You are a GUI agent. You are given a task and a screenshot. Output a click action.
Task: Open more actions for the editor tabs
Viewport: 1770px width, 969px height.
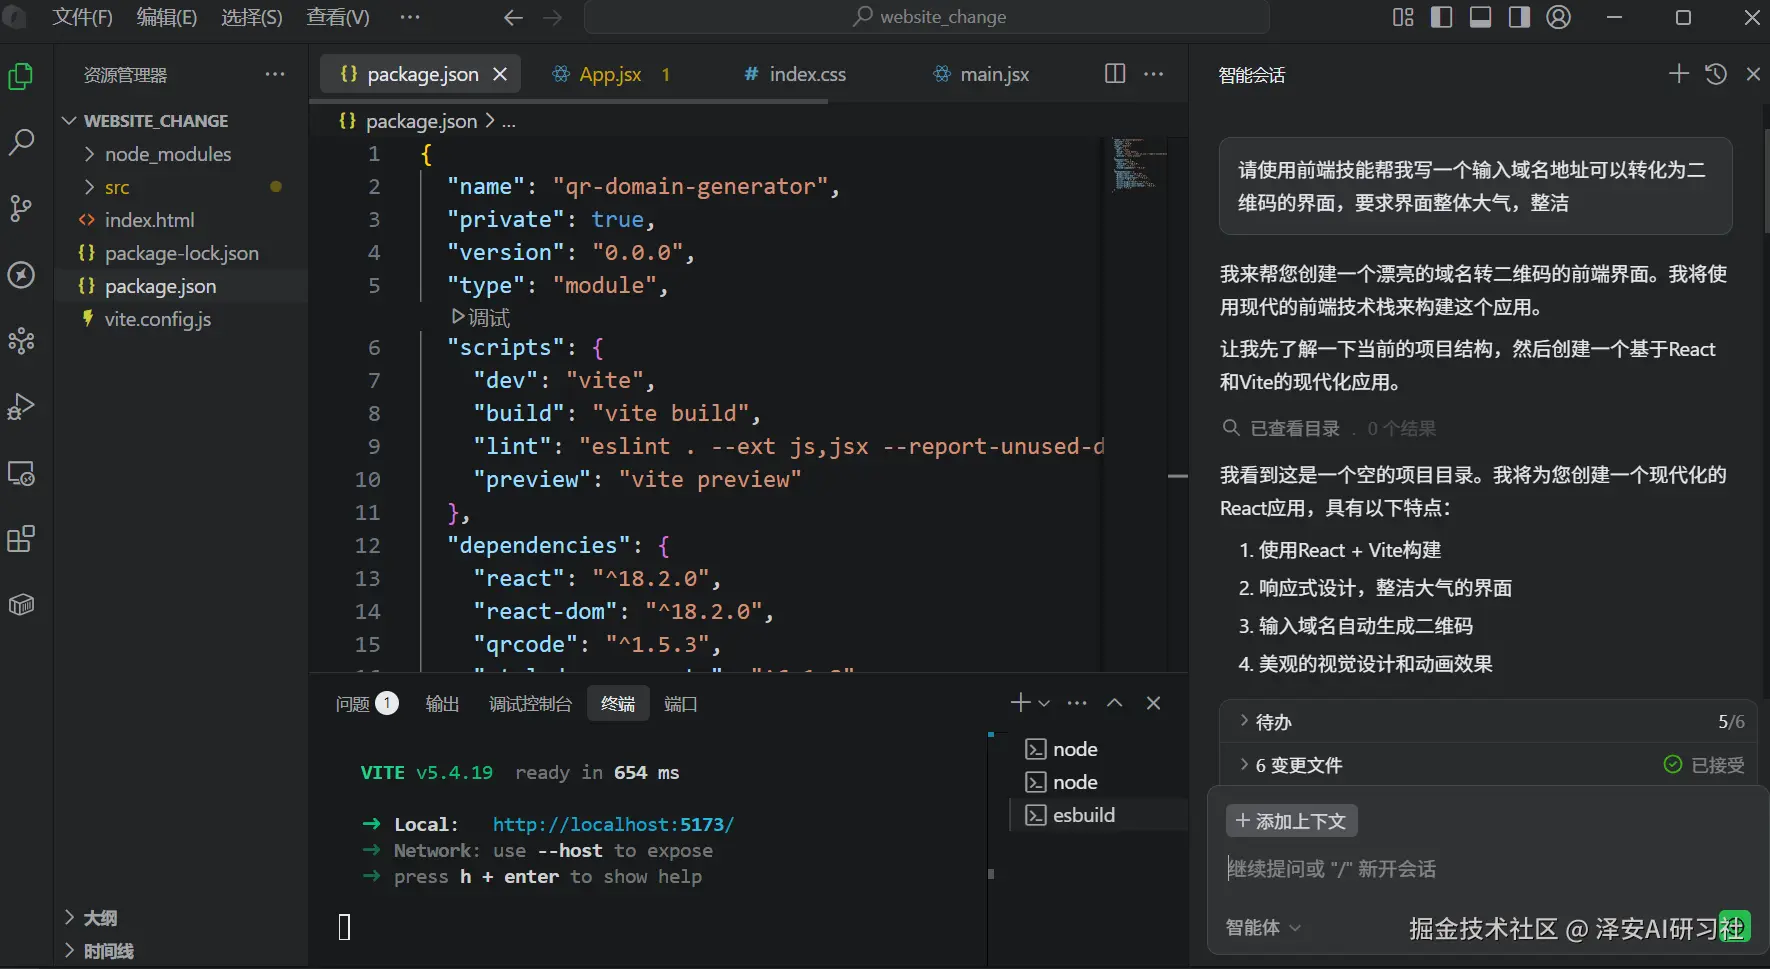(x=1154, y=74)
